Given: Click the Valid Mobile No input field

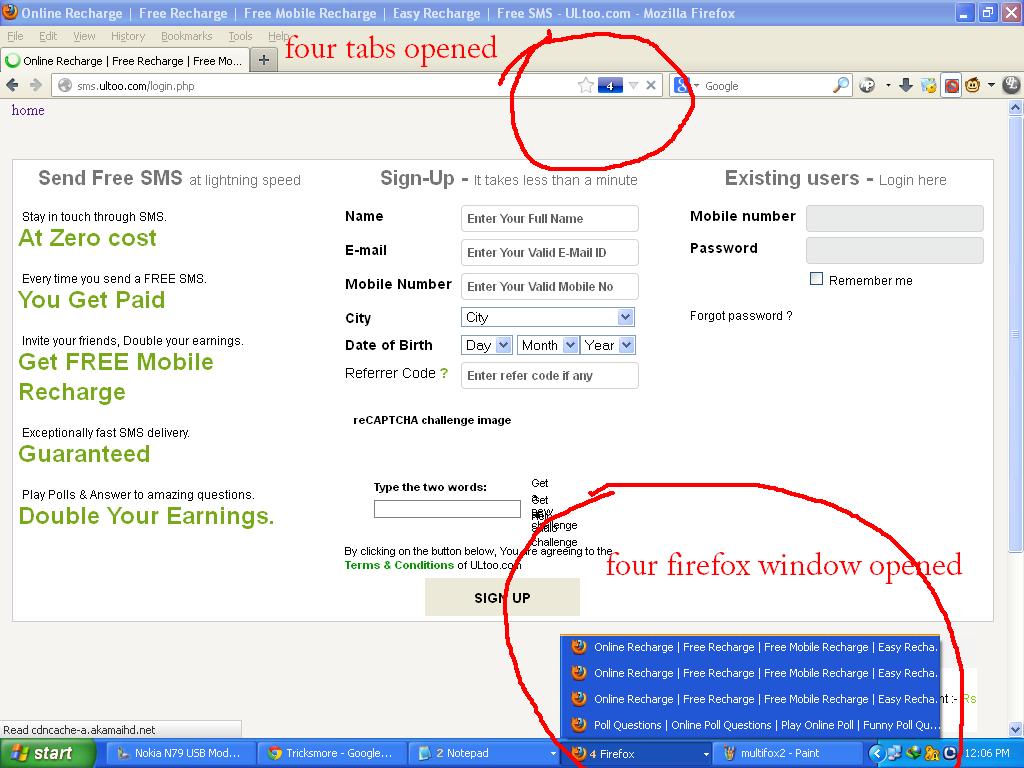Looking at the screenshot, I should [x=550, y=286].
